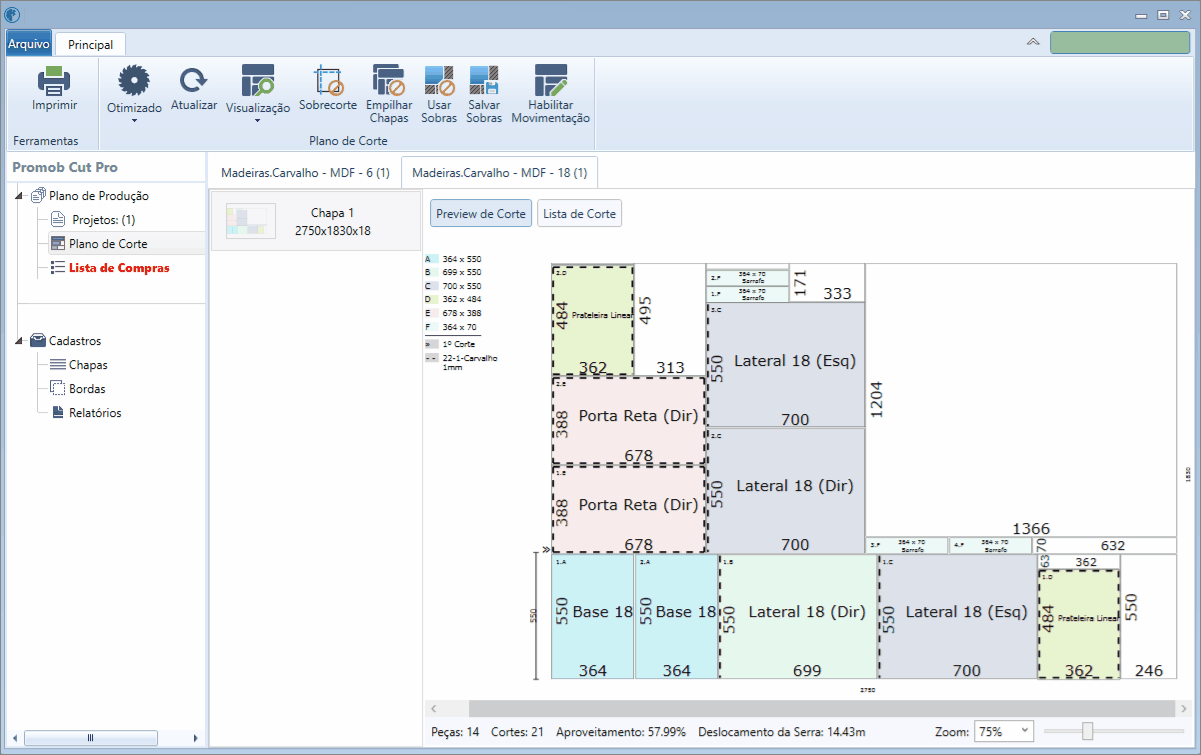
Task: Collapse the Plano de Produção tree node
Action: (x=20, y=196)
